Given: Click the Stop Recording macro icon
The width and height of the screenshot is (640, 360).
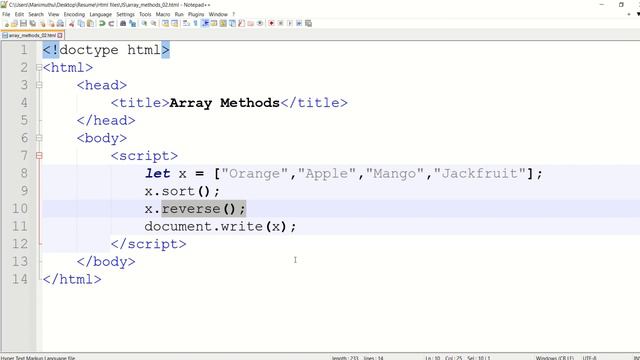Looking at the screenshot, I should pos(280,23).
